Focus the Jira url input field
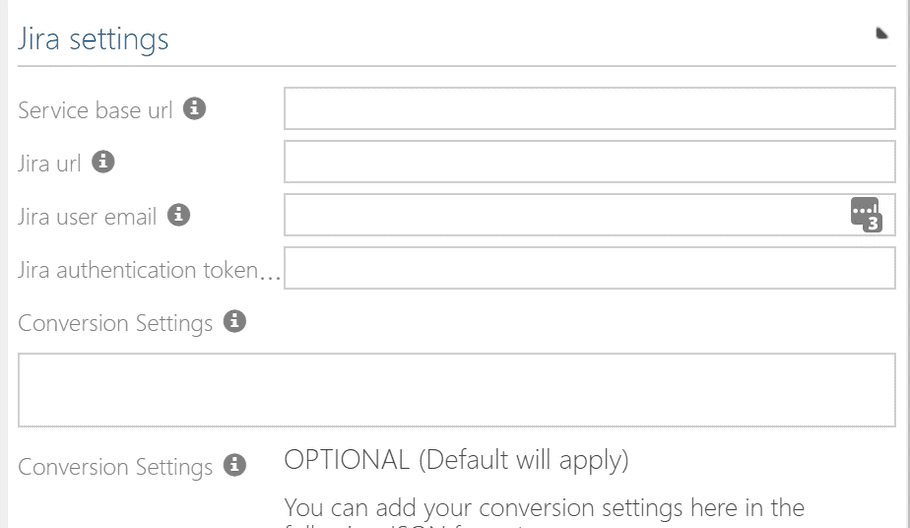910x528 pixels. (x=590, y=162)
